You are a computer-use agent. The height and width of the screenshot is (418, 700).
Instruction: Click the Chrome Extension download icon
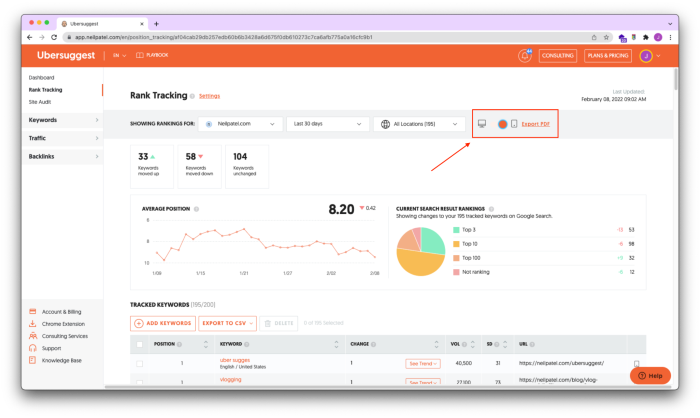point(33,324)
